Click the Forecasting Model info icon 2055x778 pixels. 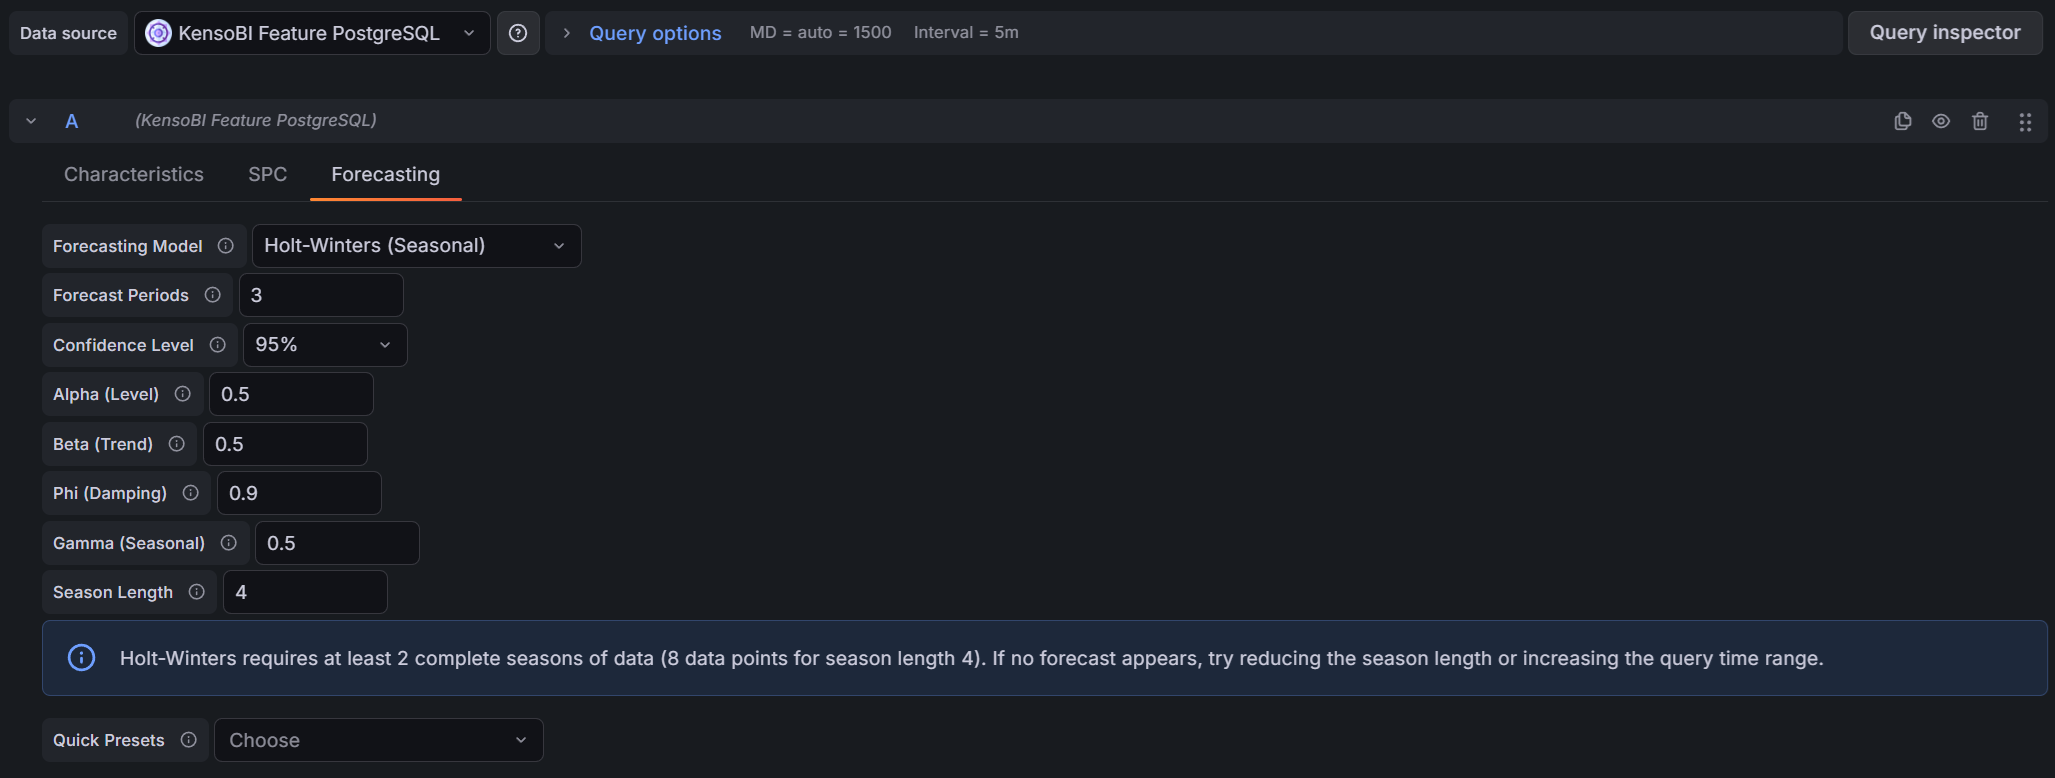[226, 246]
